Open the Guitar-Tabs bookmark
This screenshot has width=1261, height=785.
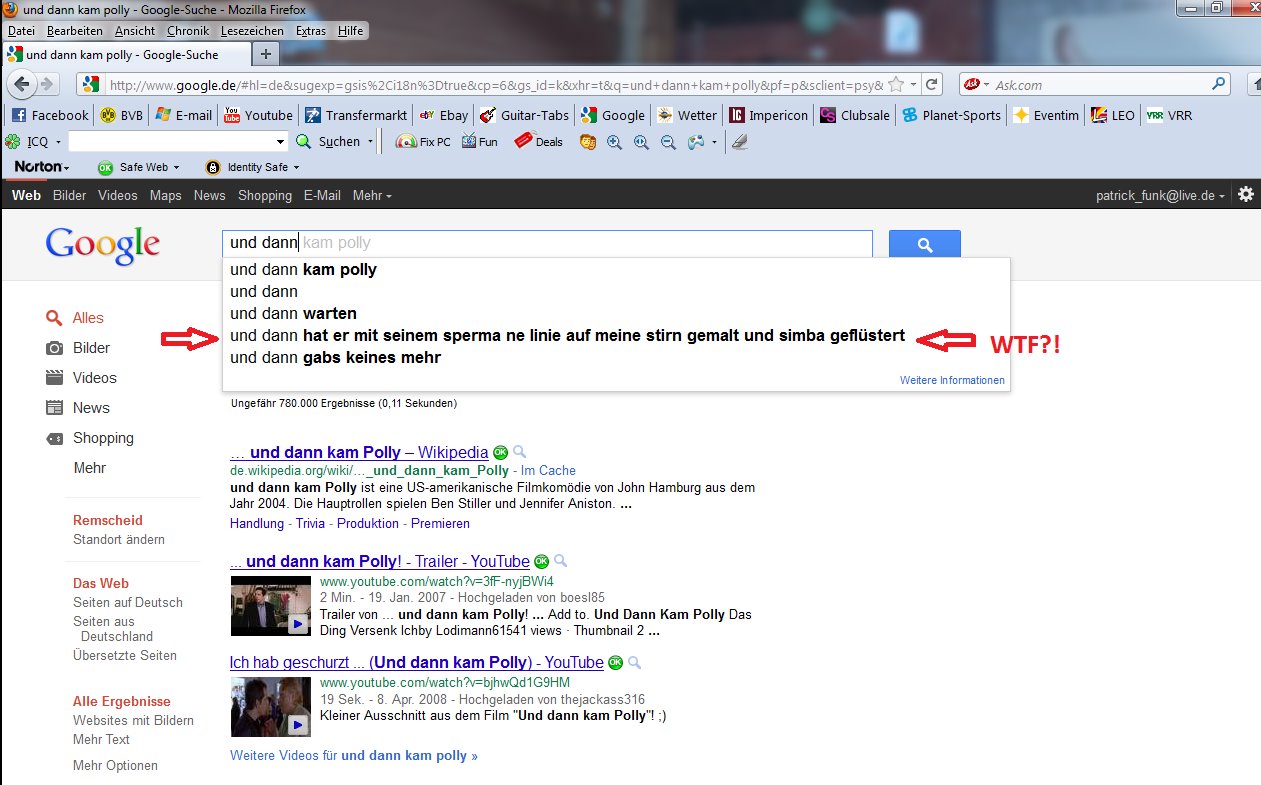524,115
